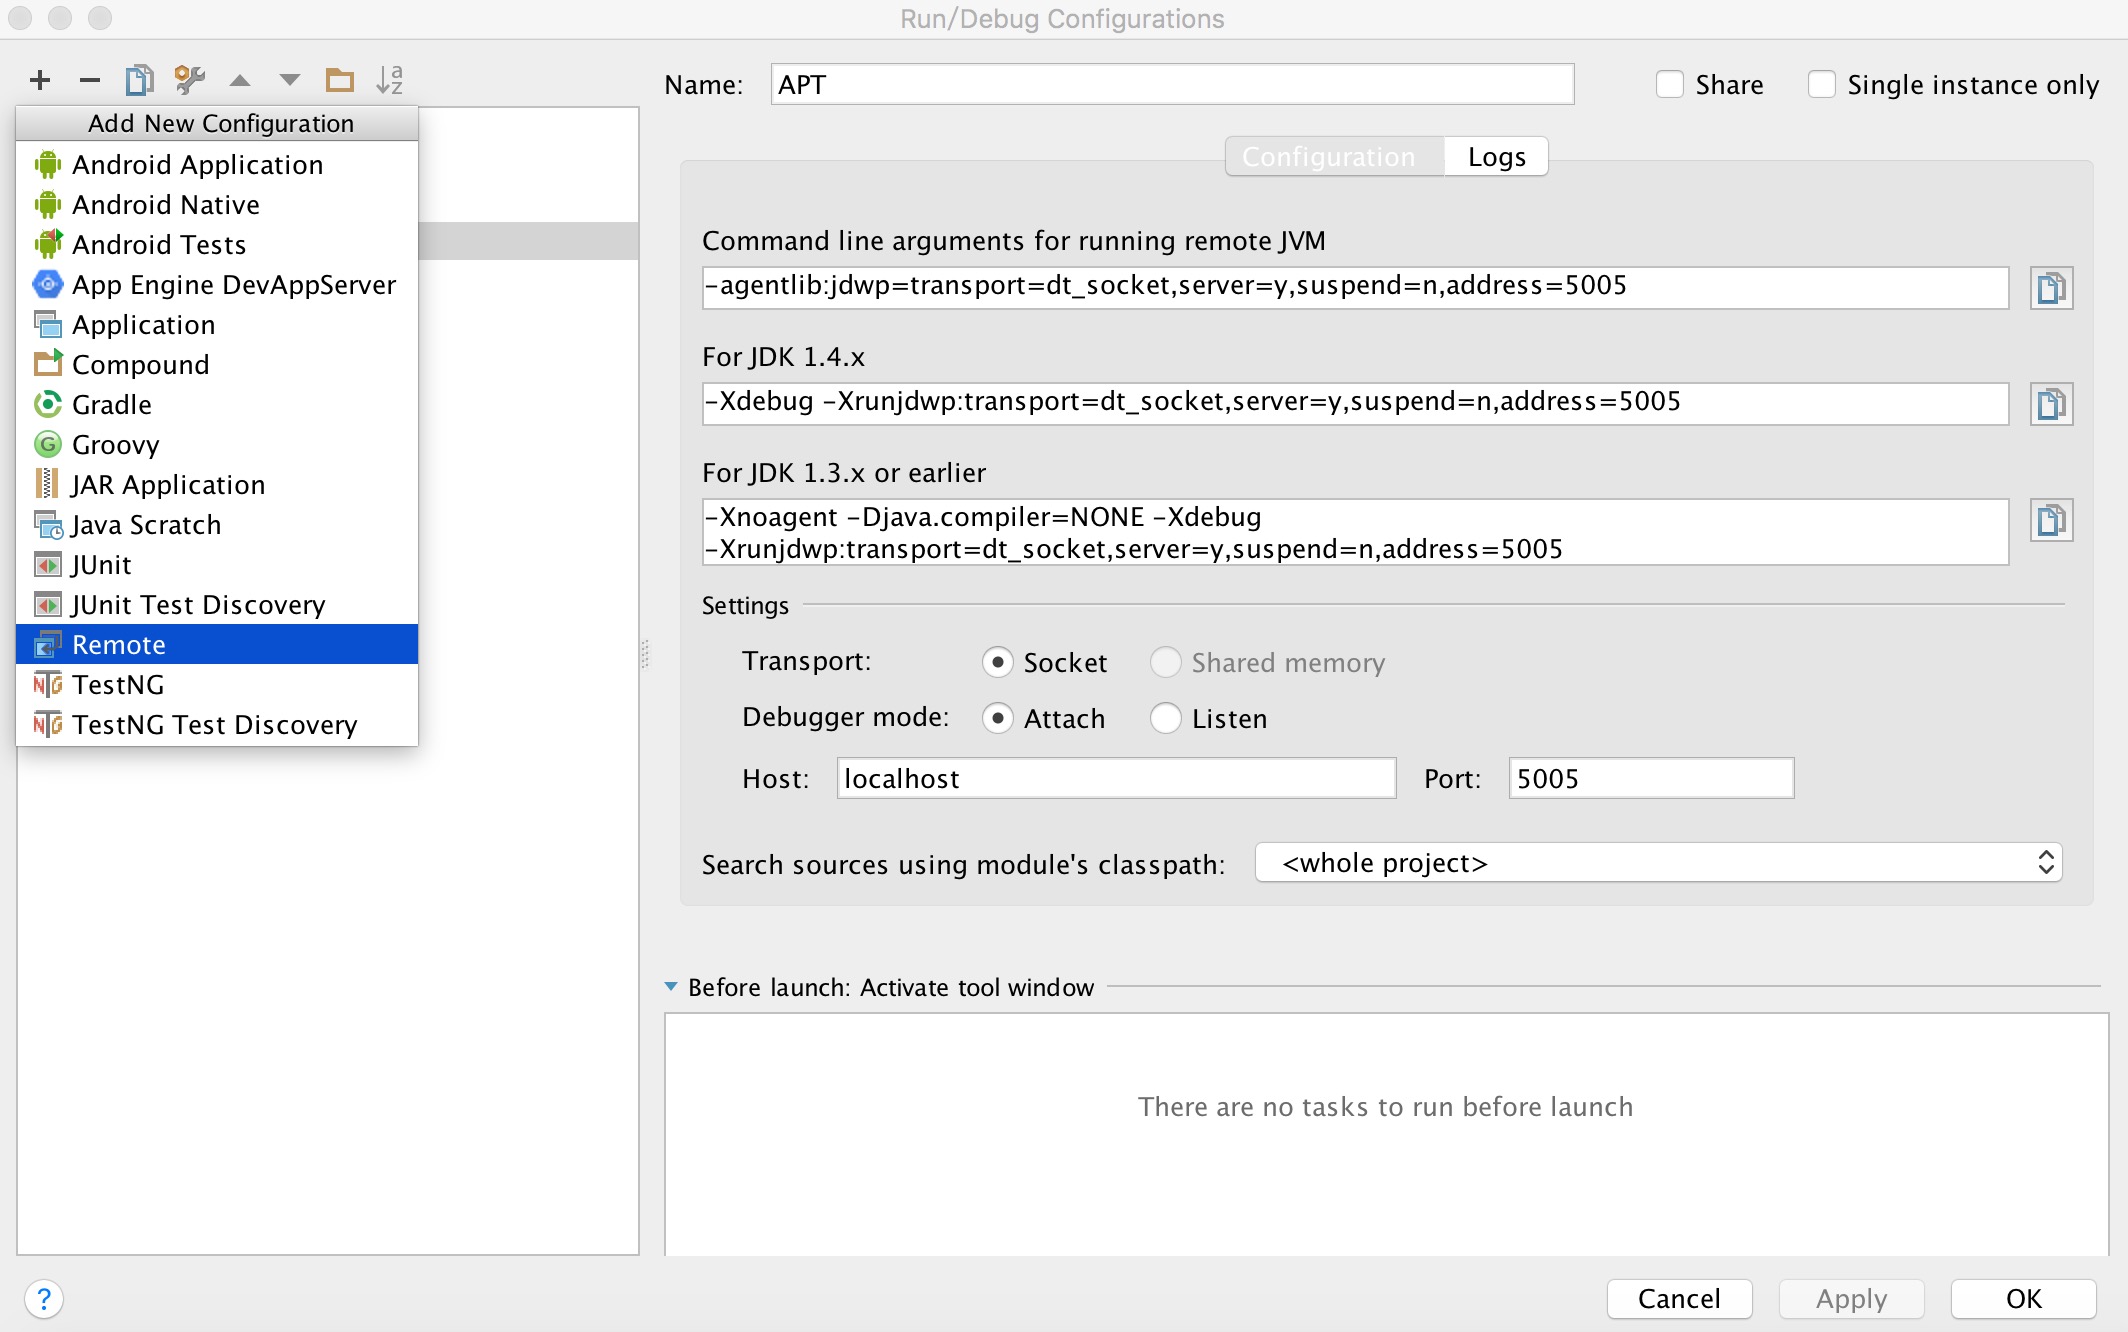Click the Remove Configuration minus icon
Image resolution: width=2128 pixels, height=1332 pixels.
87,78
